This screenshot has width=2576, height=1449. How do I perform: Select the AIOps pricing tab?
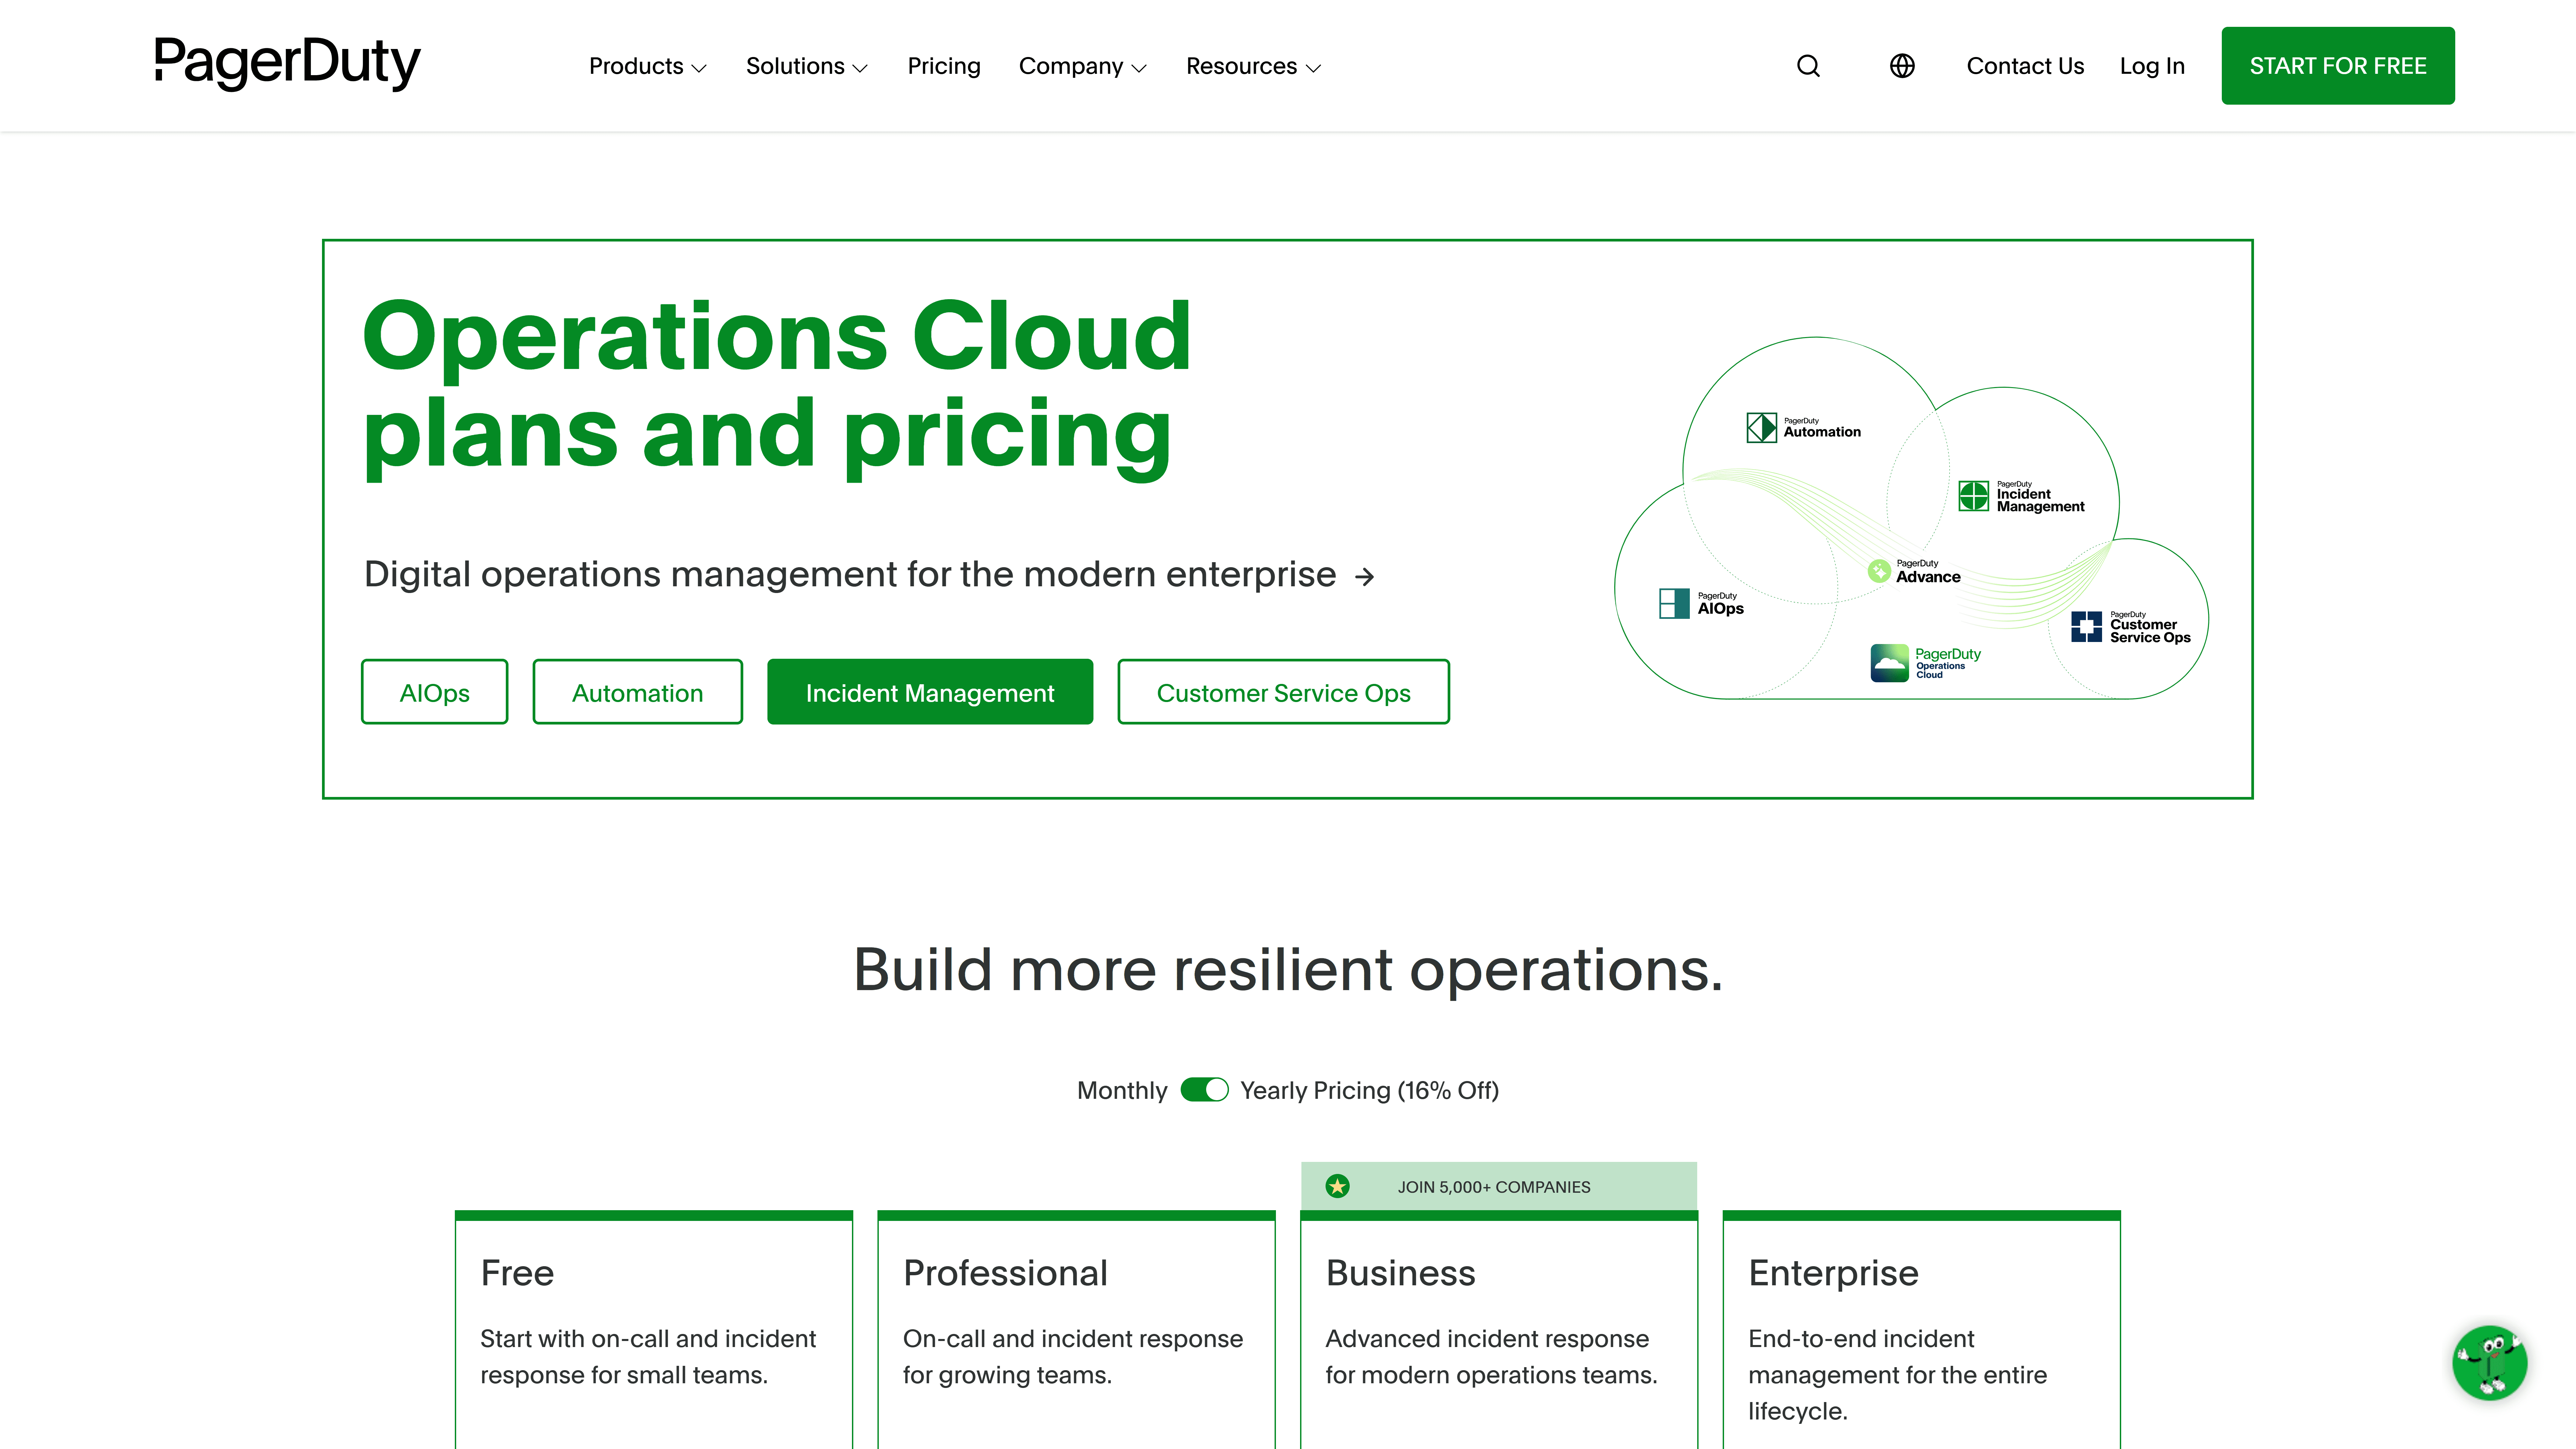[435, 692]
